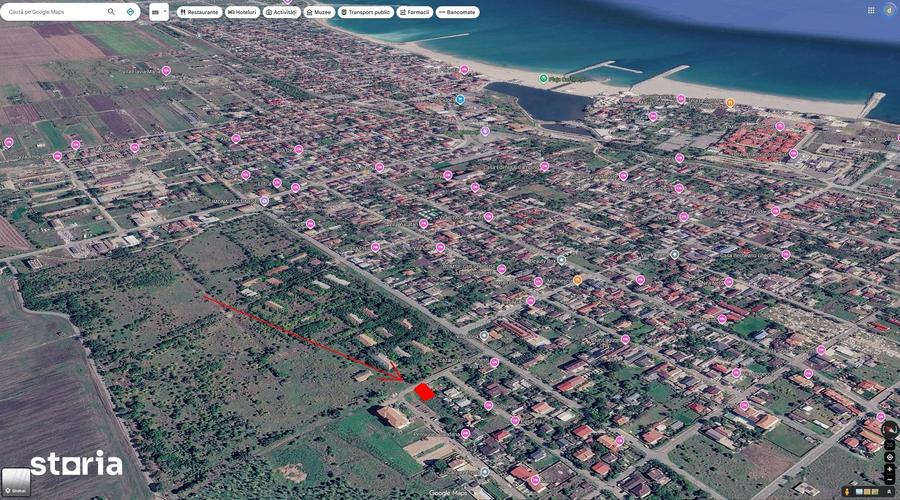Switch map type via the layers thumbnail
Viewport: 900px width, 500px height.
[x=16, y=482]
